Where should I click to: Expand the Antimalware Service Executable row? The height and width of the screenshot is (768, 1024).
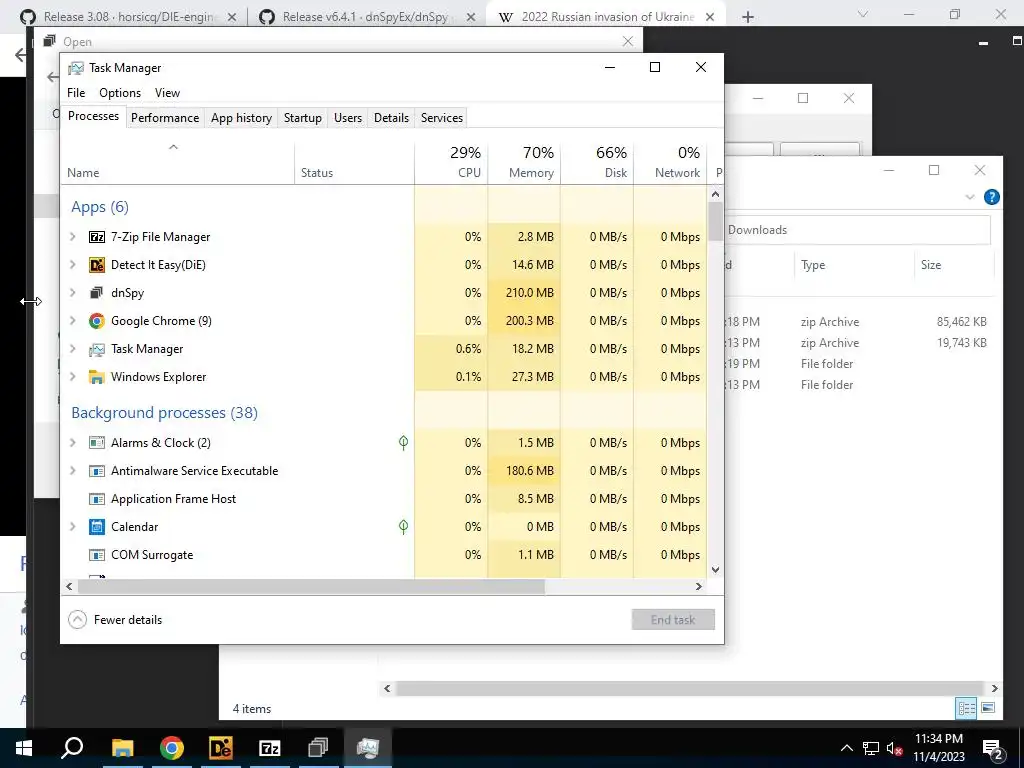(x=73, y=471)
